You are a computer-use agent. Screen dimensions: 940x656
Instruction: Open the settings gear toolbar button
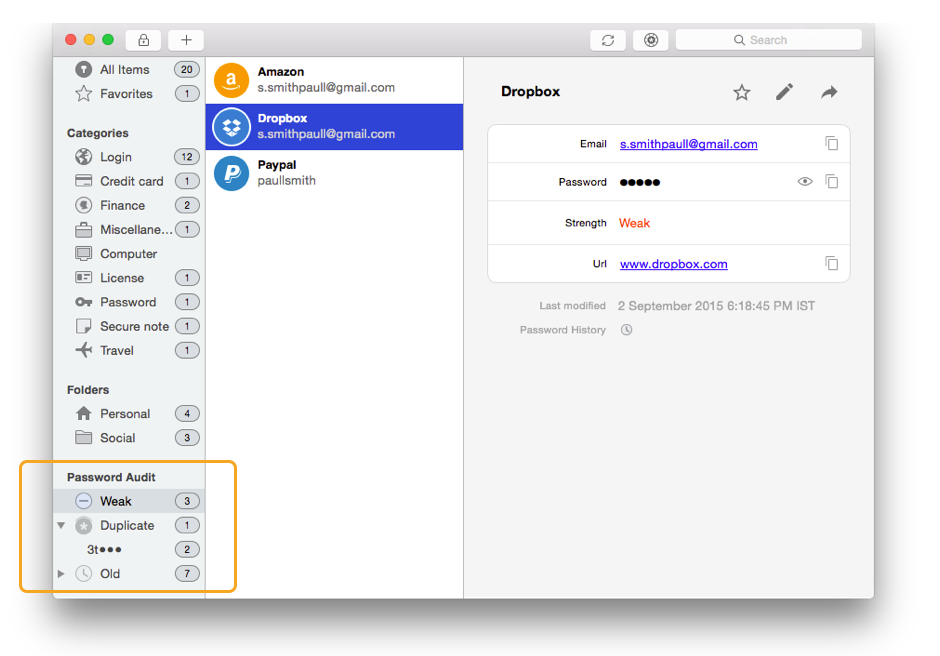click(x=651, y=40)
